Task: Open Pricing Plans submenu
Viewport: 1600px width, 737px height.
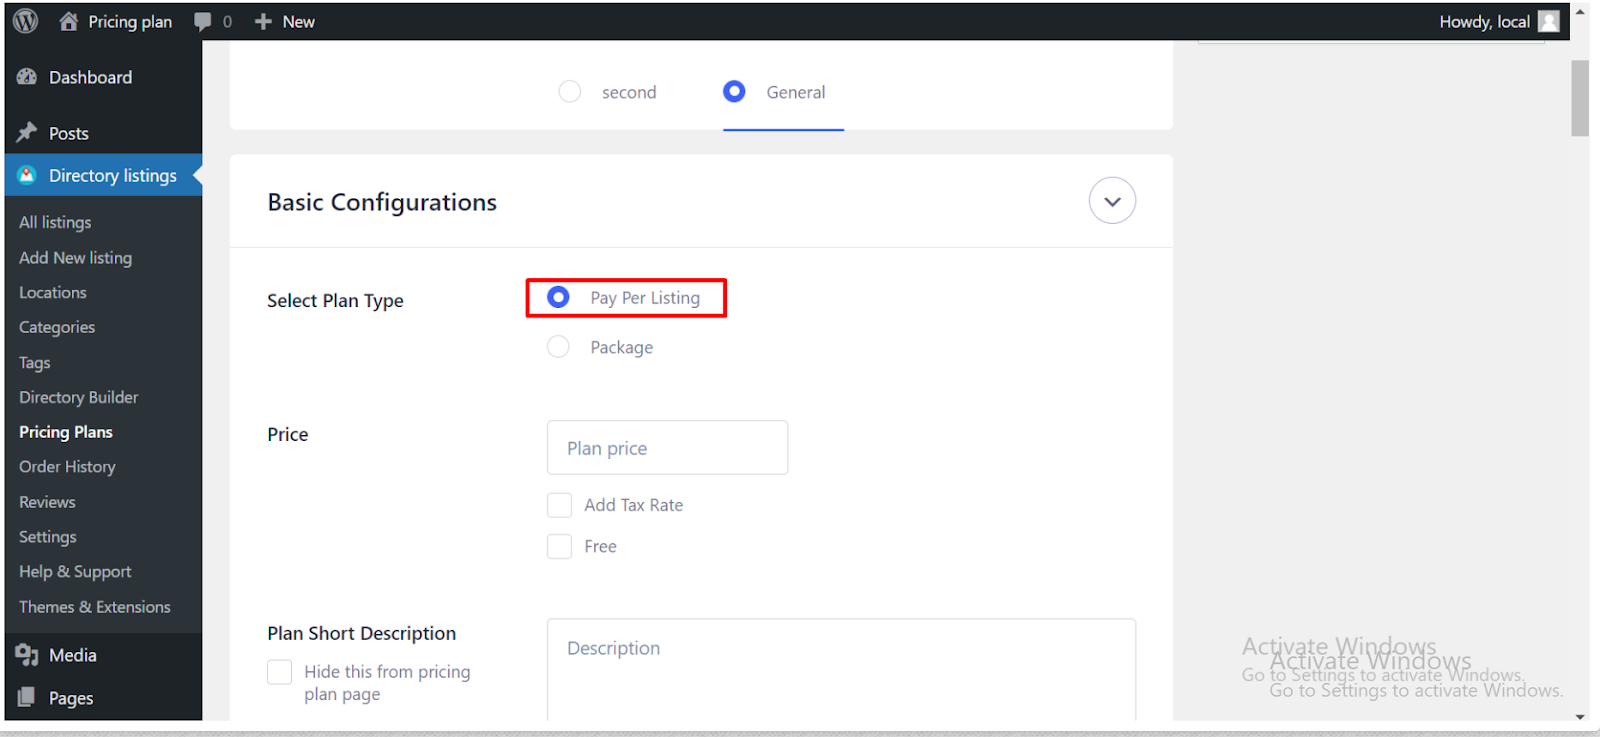Action: [x=66, y=432]
